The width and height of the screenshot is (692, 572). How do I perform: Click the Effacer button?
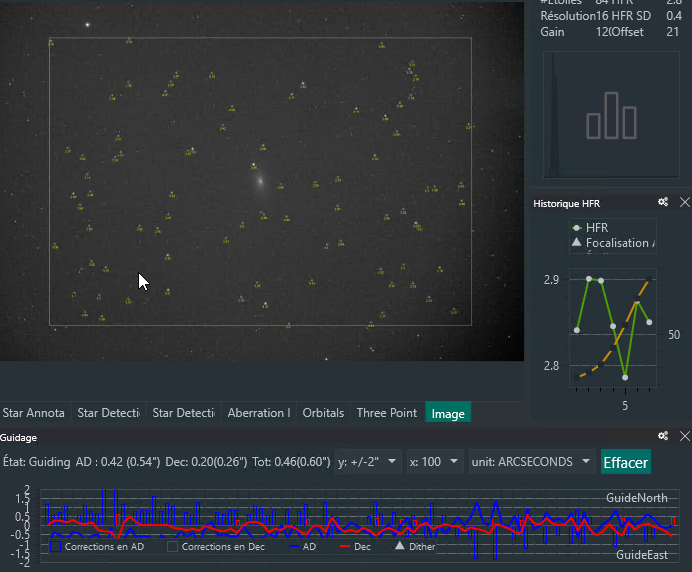(x=626, y=462)
